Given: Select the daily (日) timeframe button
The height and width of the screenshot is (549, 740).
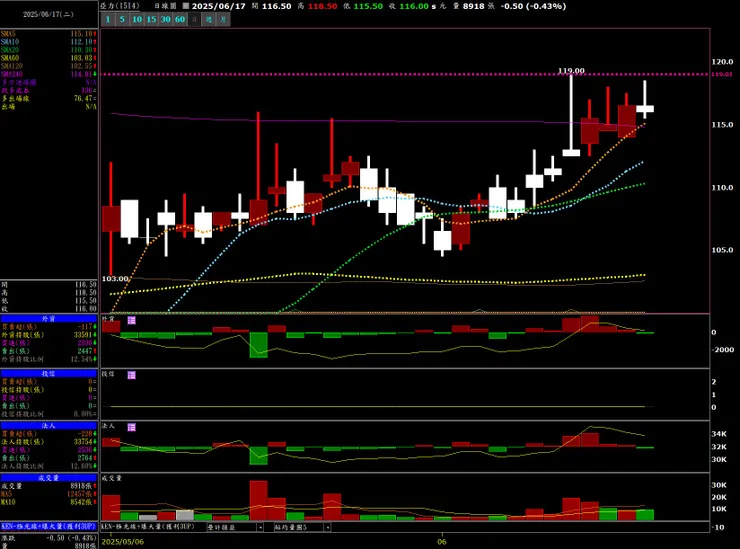Looking at the screenshot, I should (x=194, y=19).
